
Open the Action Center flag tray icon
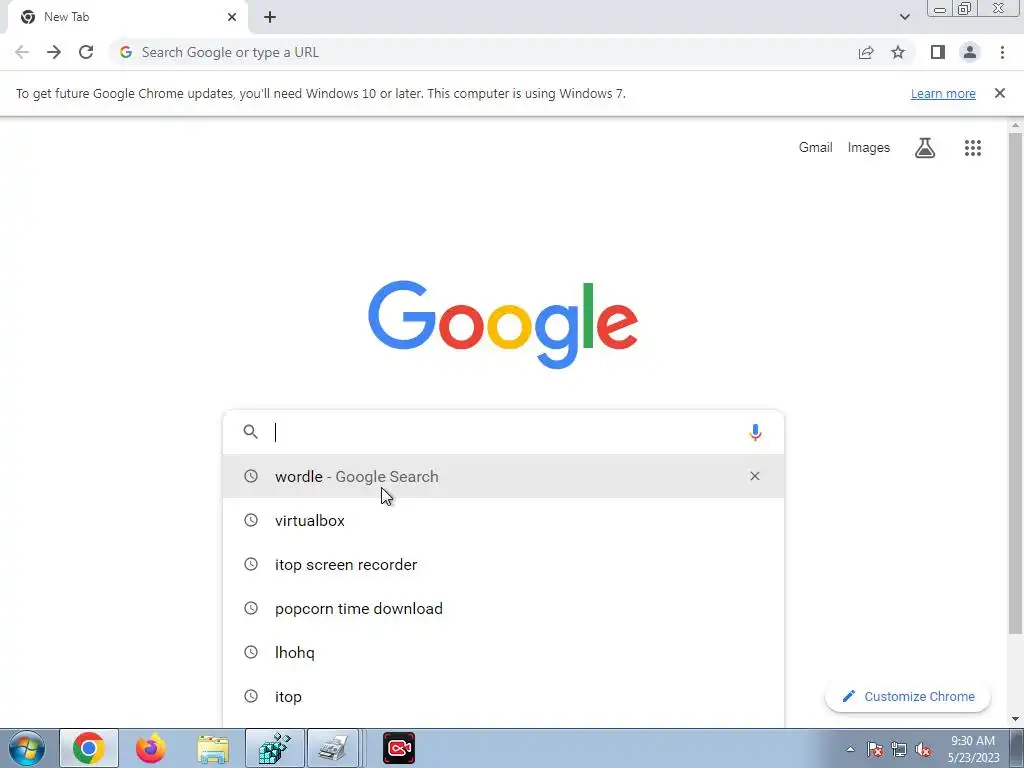[x=875, y=749]
